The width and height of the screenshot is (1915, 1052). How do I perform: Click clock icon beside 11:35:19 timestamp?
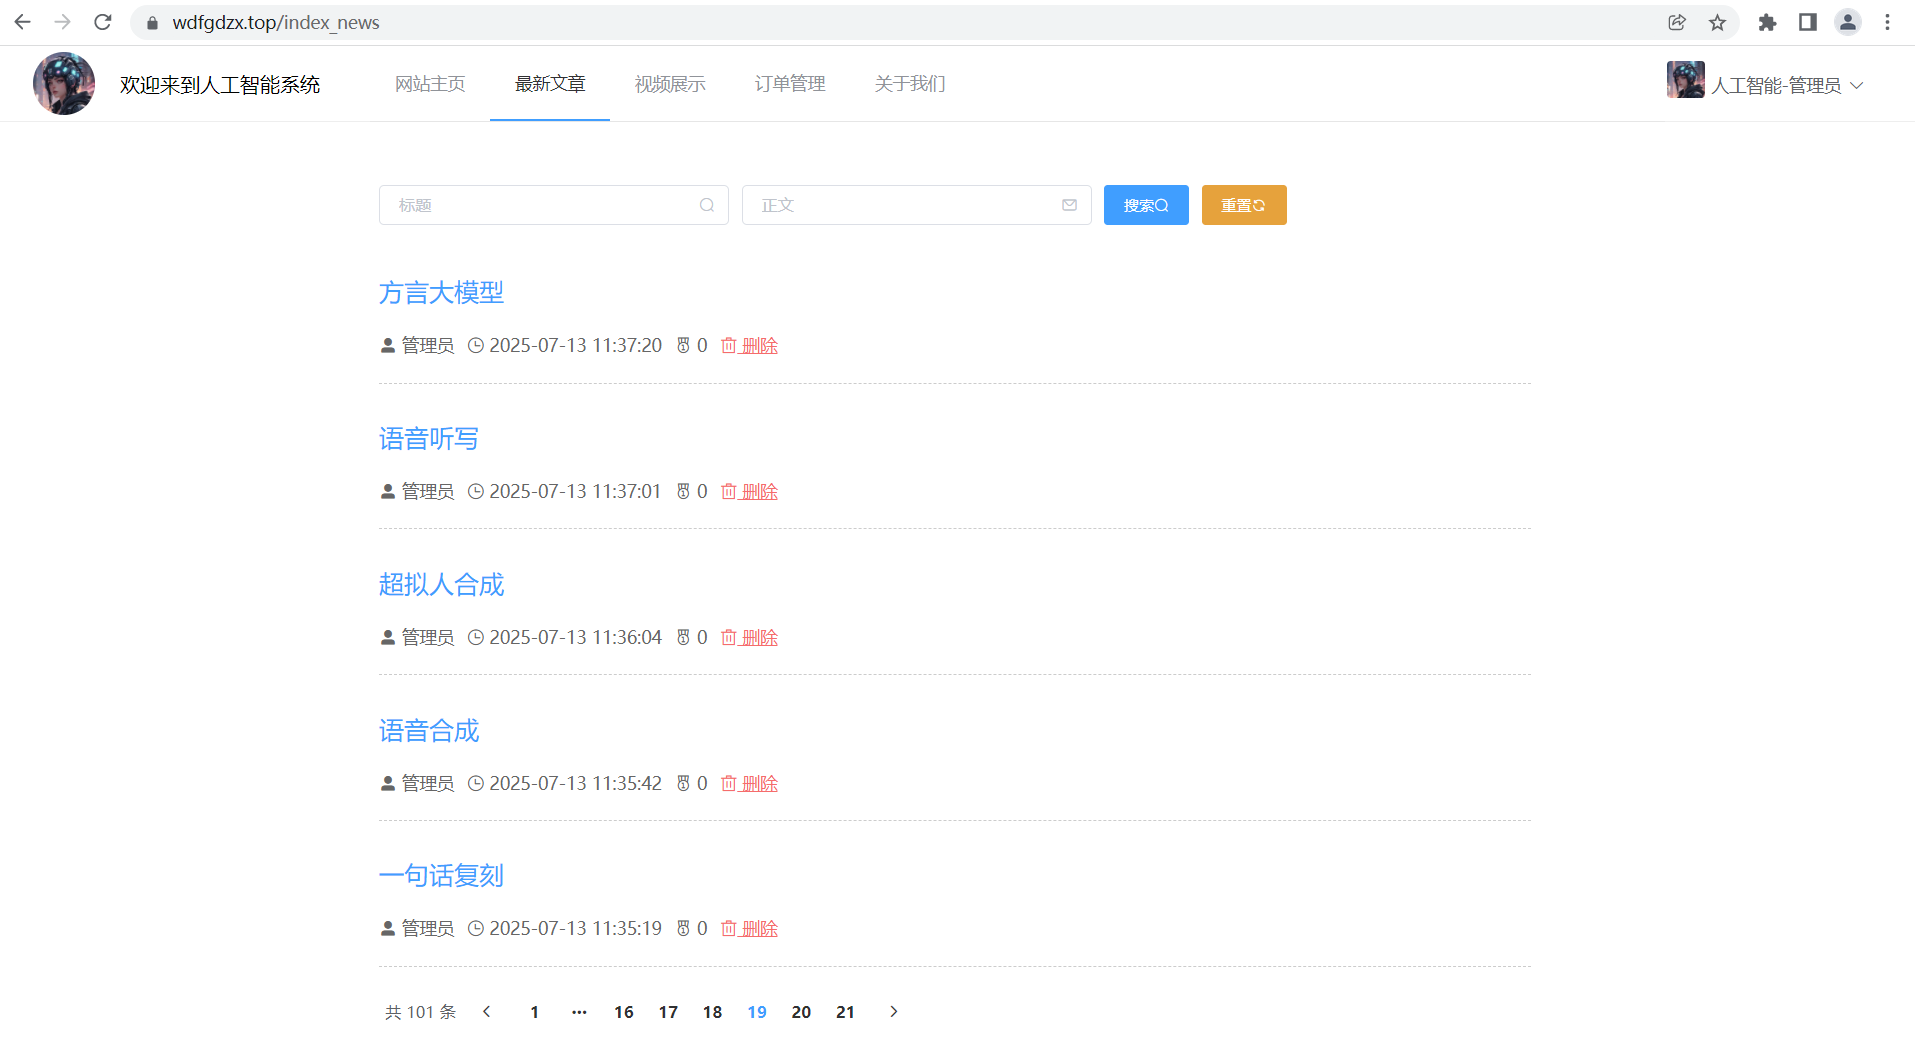tap(476, 928)
